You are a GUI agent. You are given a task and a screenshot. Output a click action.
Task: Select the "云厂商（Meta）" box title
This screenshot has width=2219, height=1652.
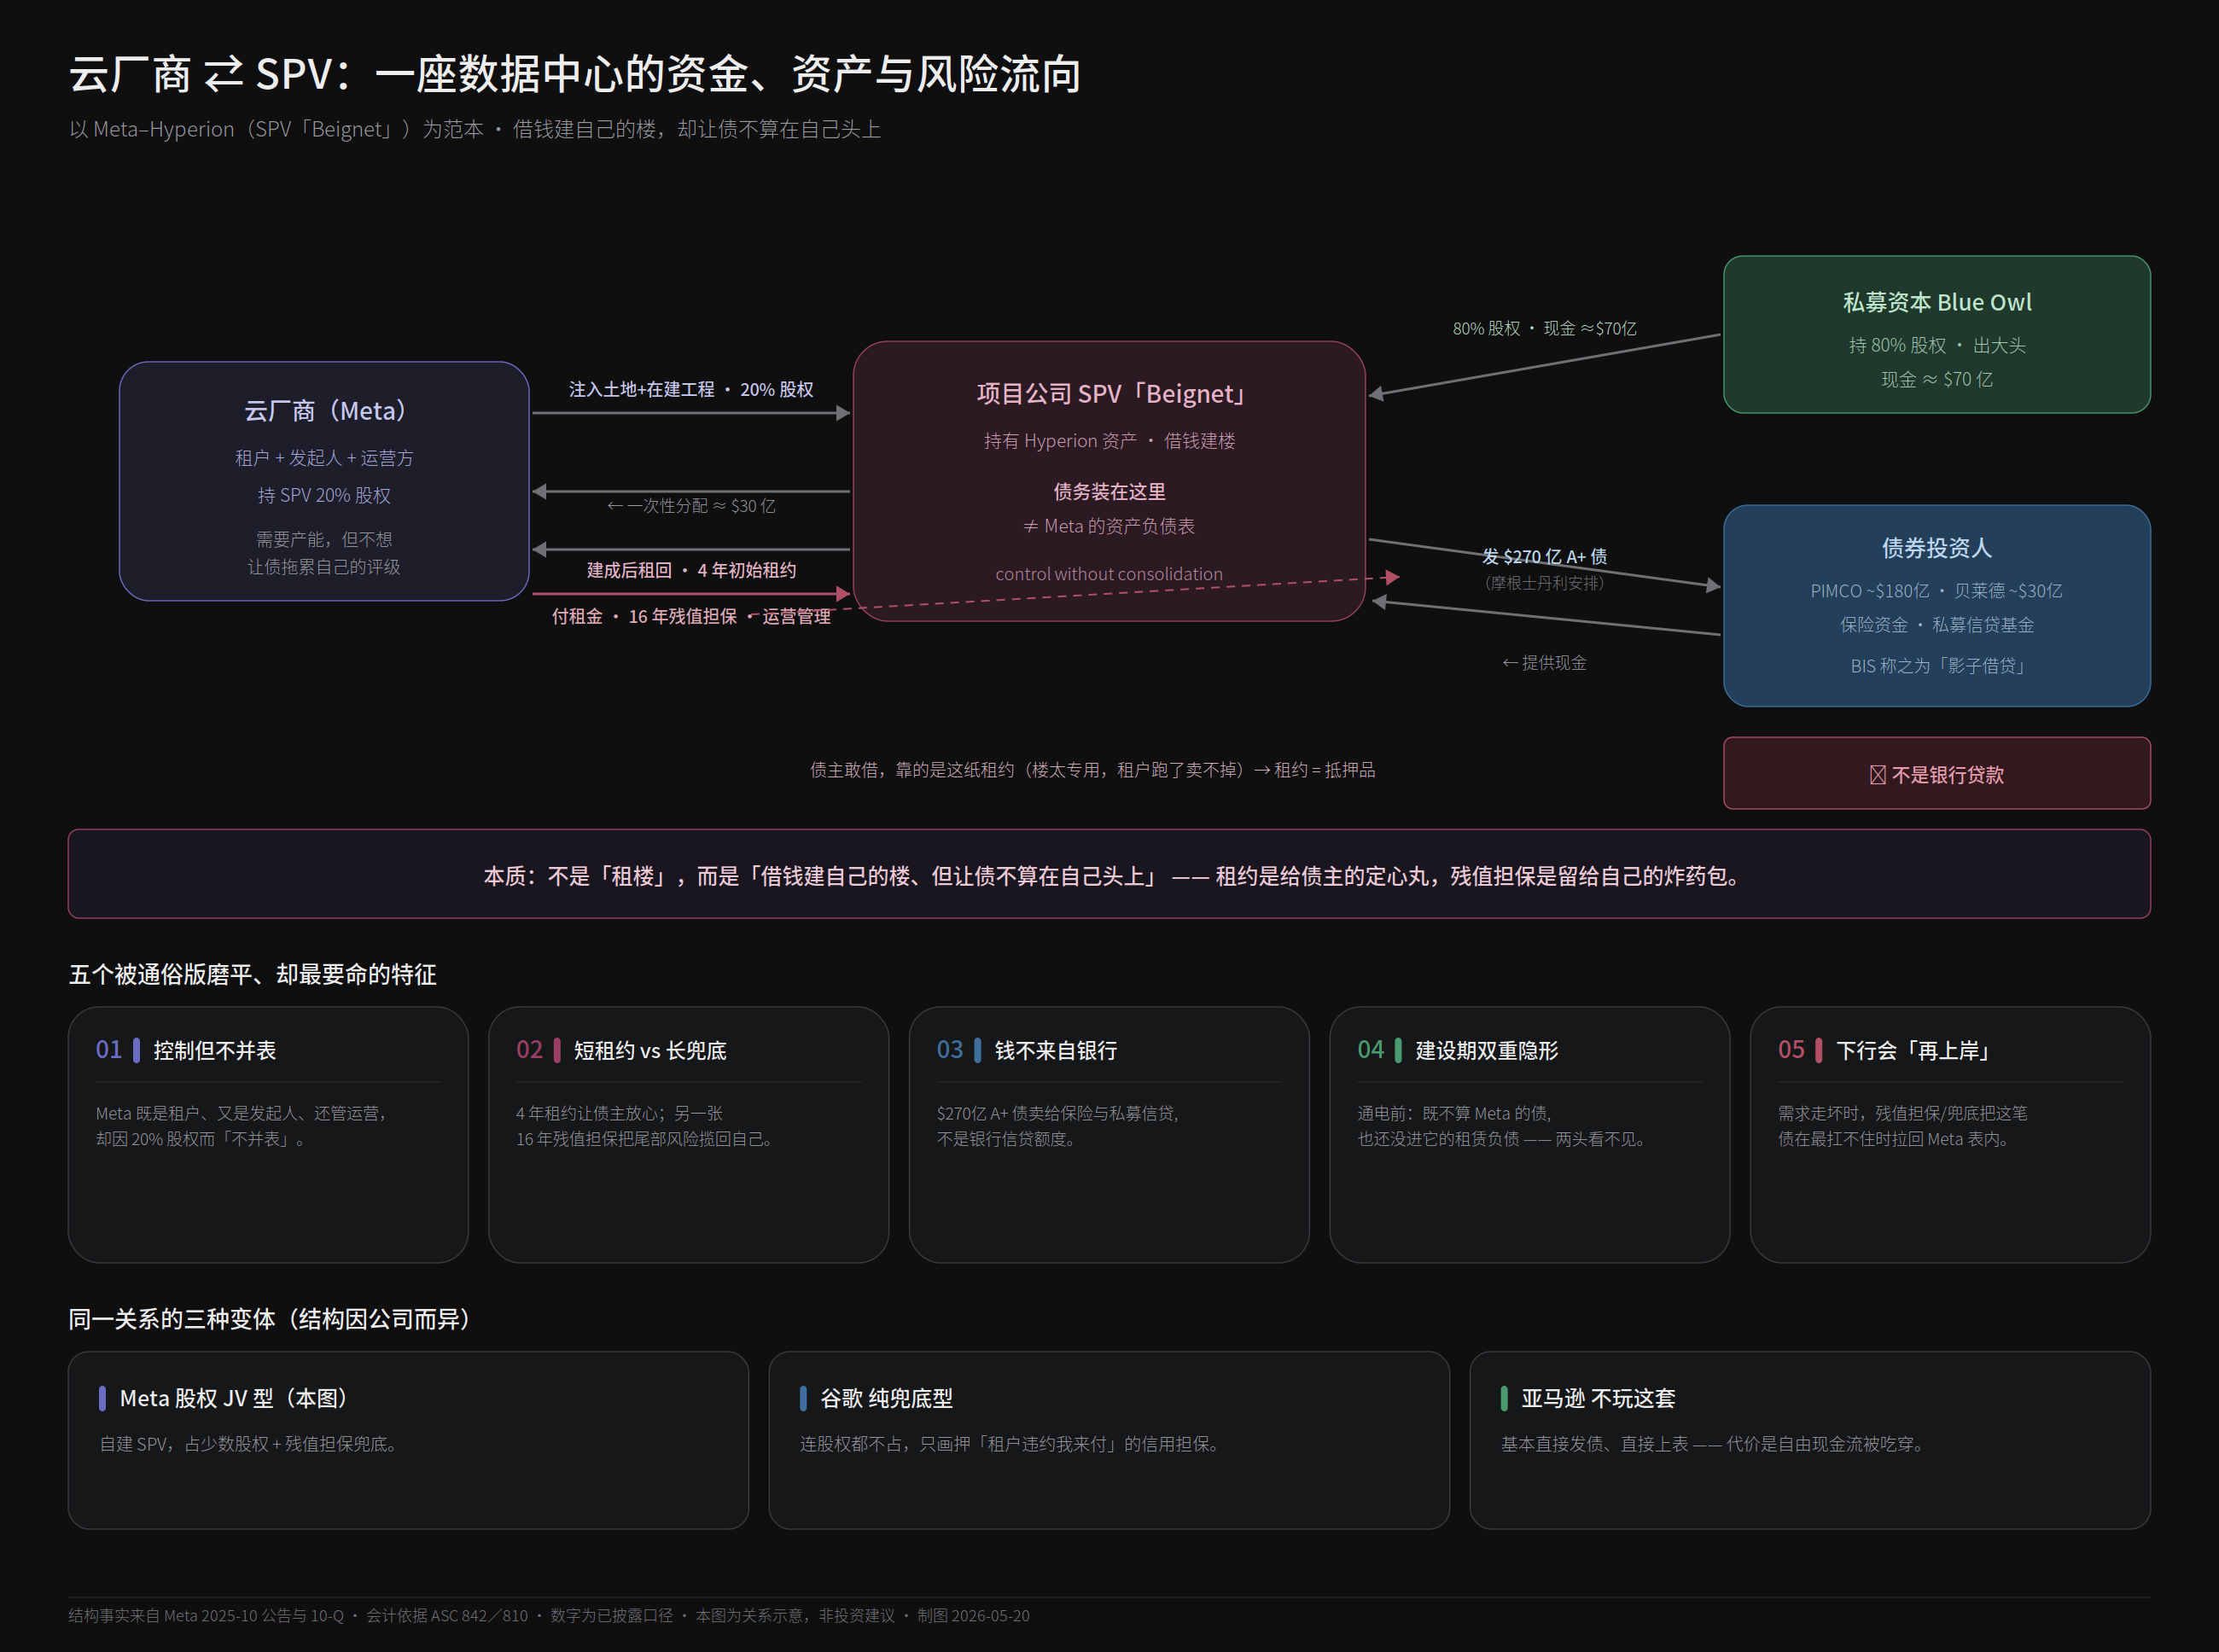coord(324,411)
